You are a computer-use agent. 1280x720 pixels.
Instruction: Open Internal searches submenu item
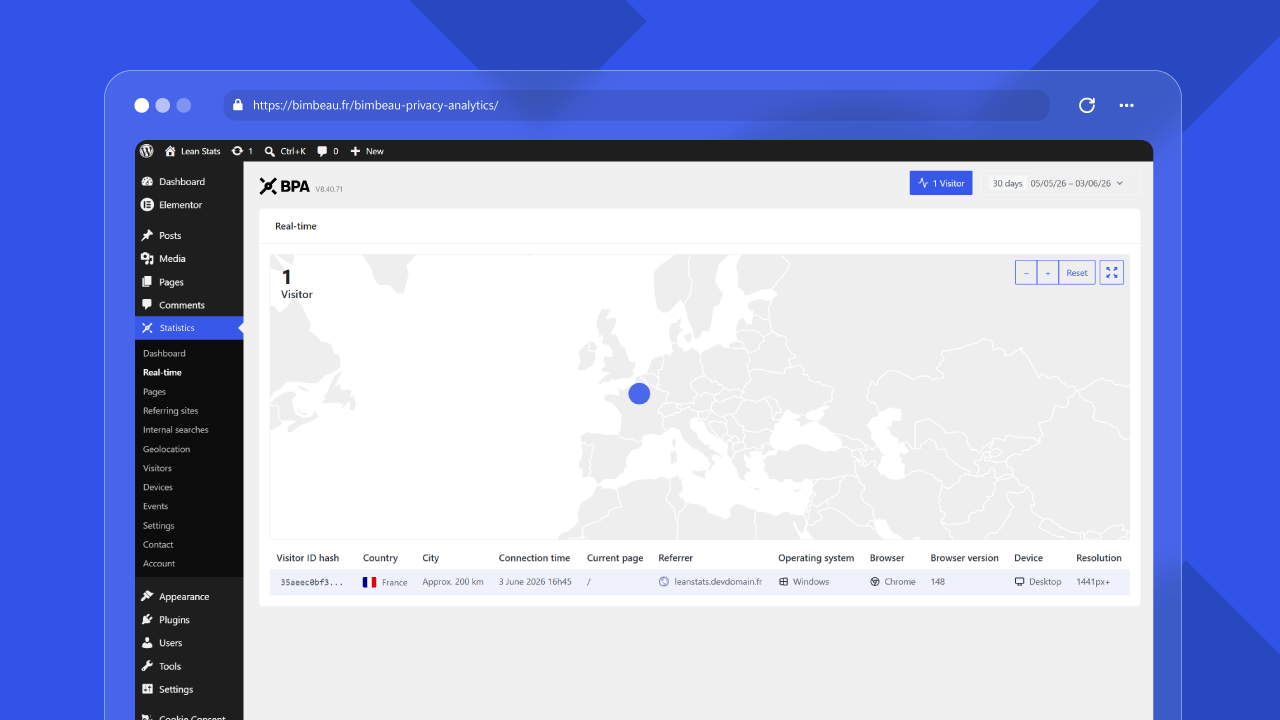point(176,430)
